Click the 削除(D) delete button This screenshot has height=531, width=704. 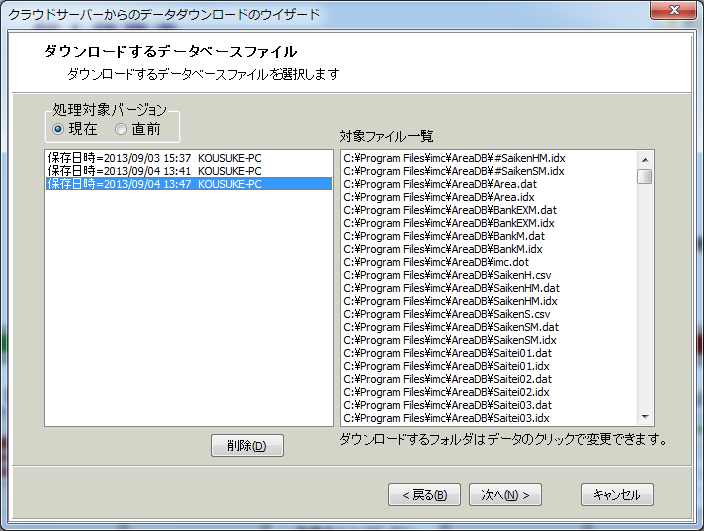(x=247, y=446)
